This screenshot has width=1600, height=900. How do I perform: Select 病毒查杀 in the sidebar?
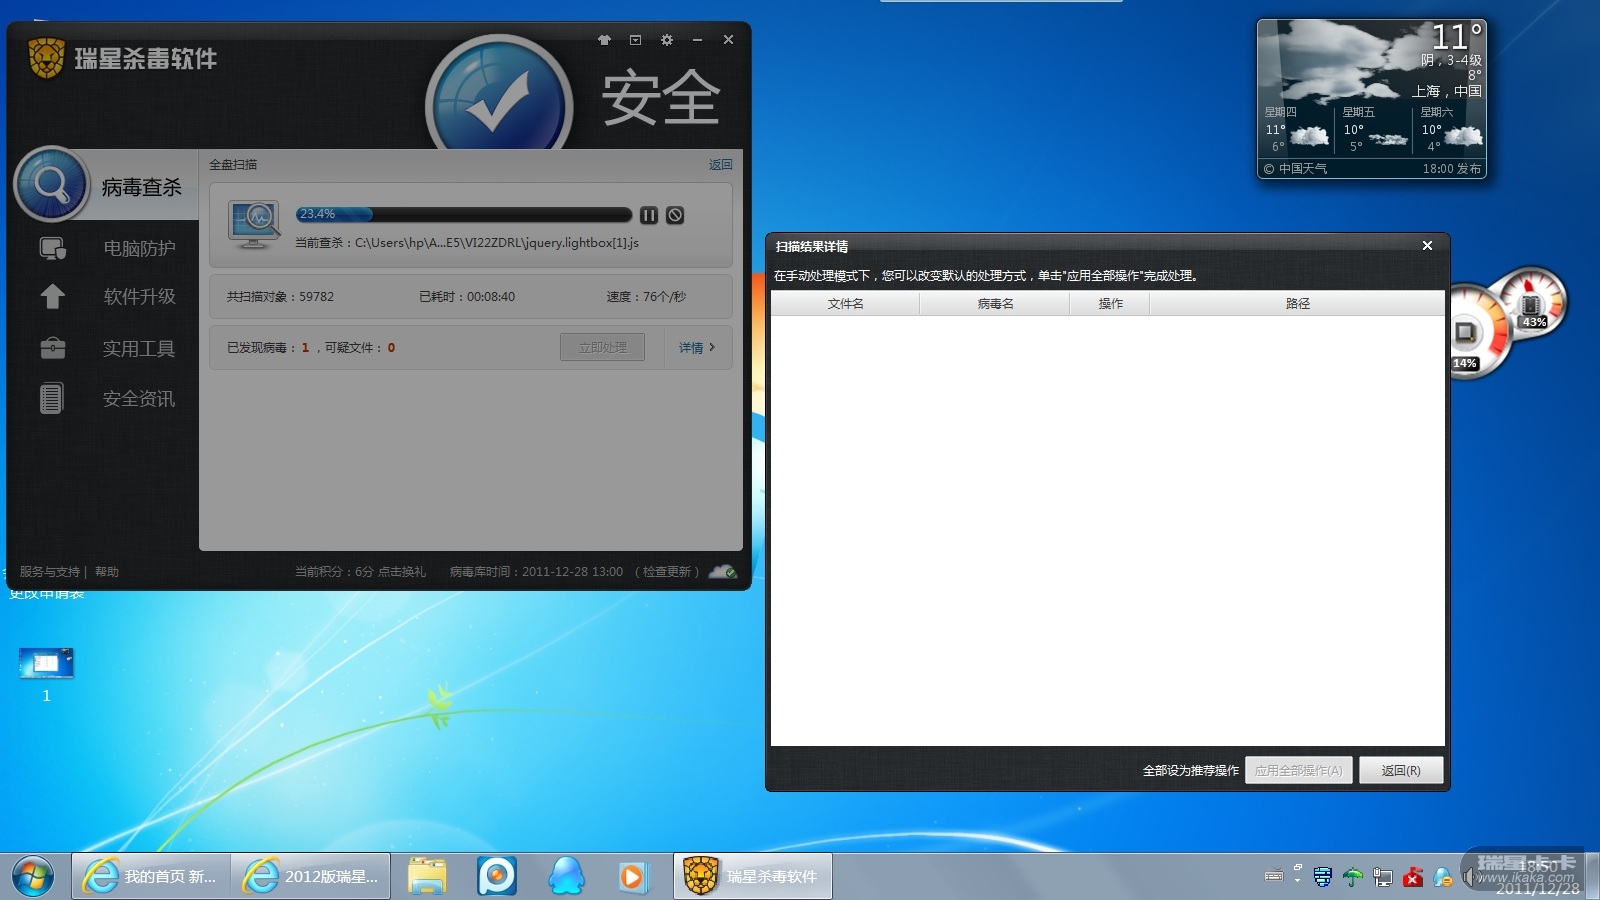(142, 187)
